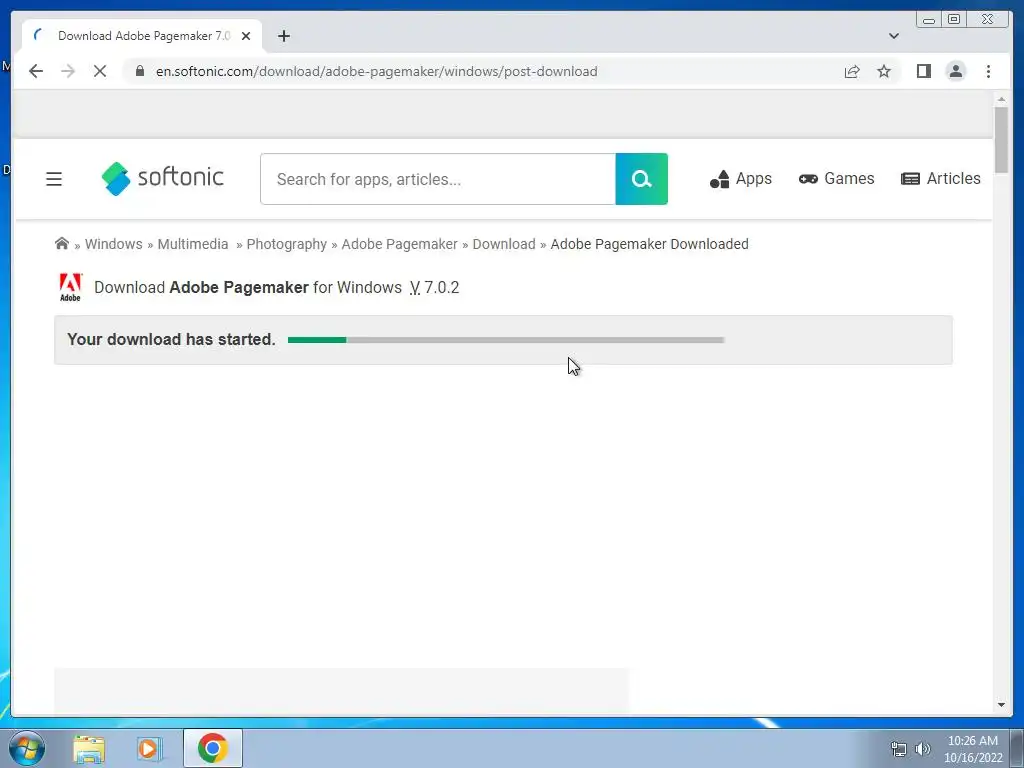Viewport: 1024px width, 768px height.
Task: Follow the Multimedia breadcrumb link
Action: click(x=193, y=244)
